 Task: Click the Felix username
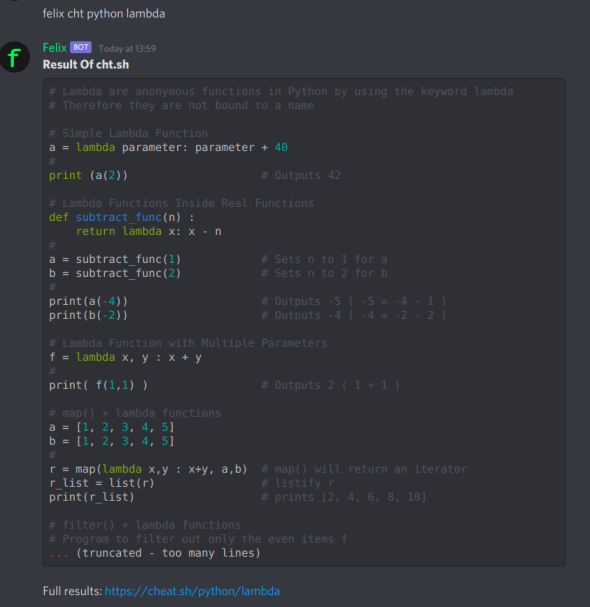click(55, 48)
